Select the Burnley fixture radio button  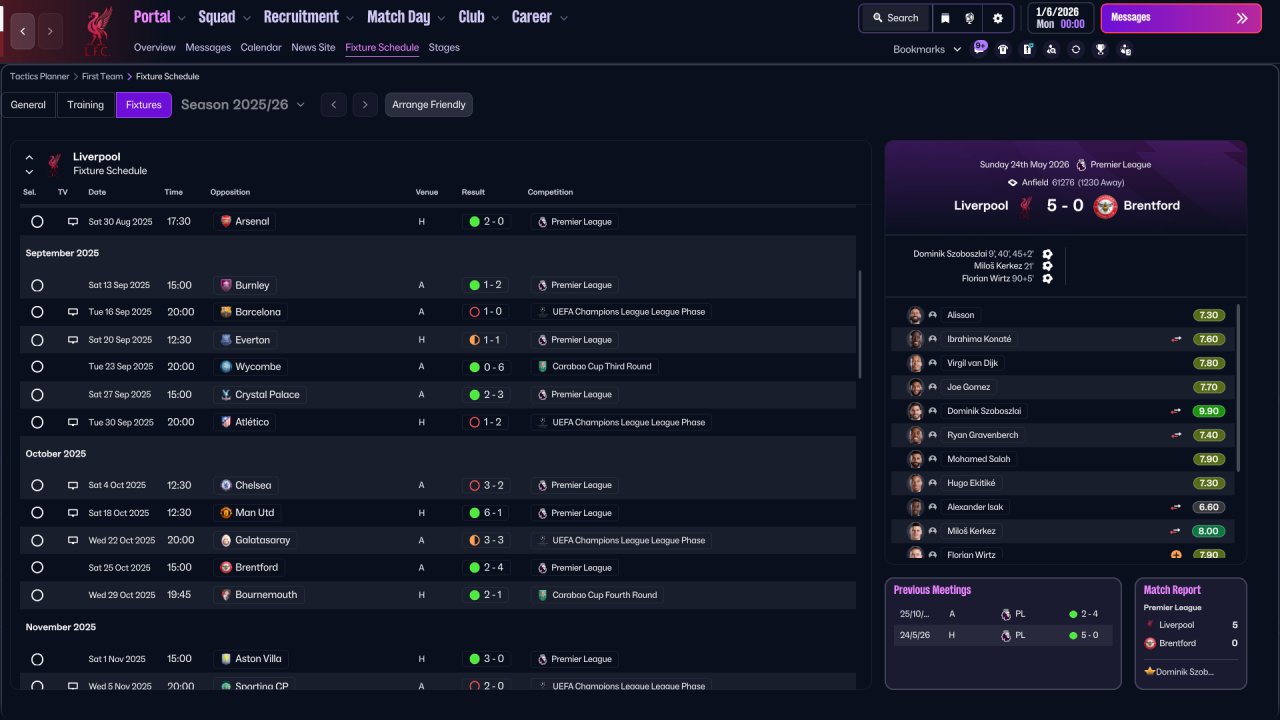[37, 285]
